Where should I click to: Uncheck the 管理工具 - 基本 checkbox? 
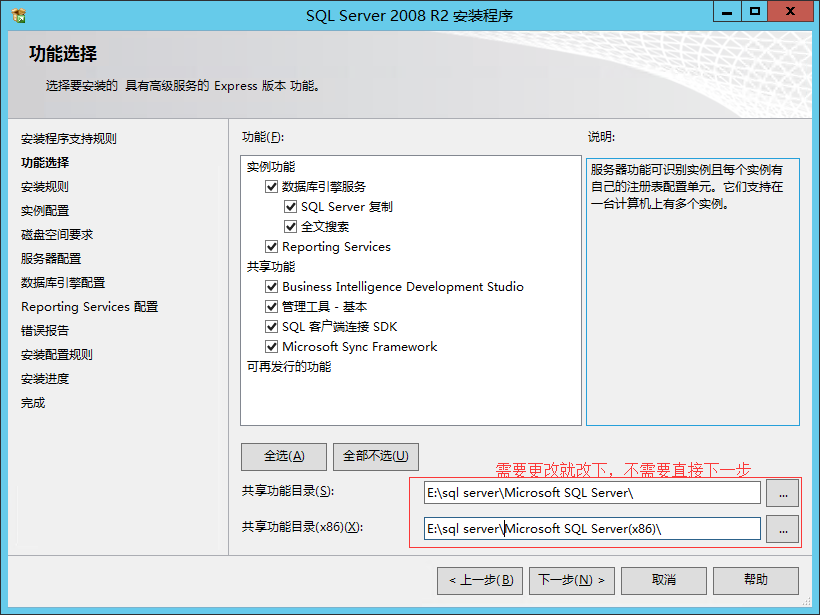[271, 306]
